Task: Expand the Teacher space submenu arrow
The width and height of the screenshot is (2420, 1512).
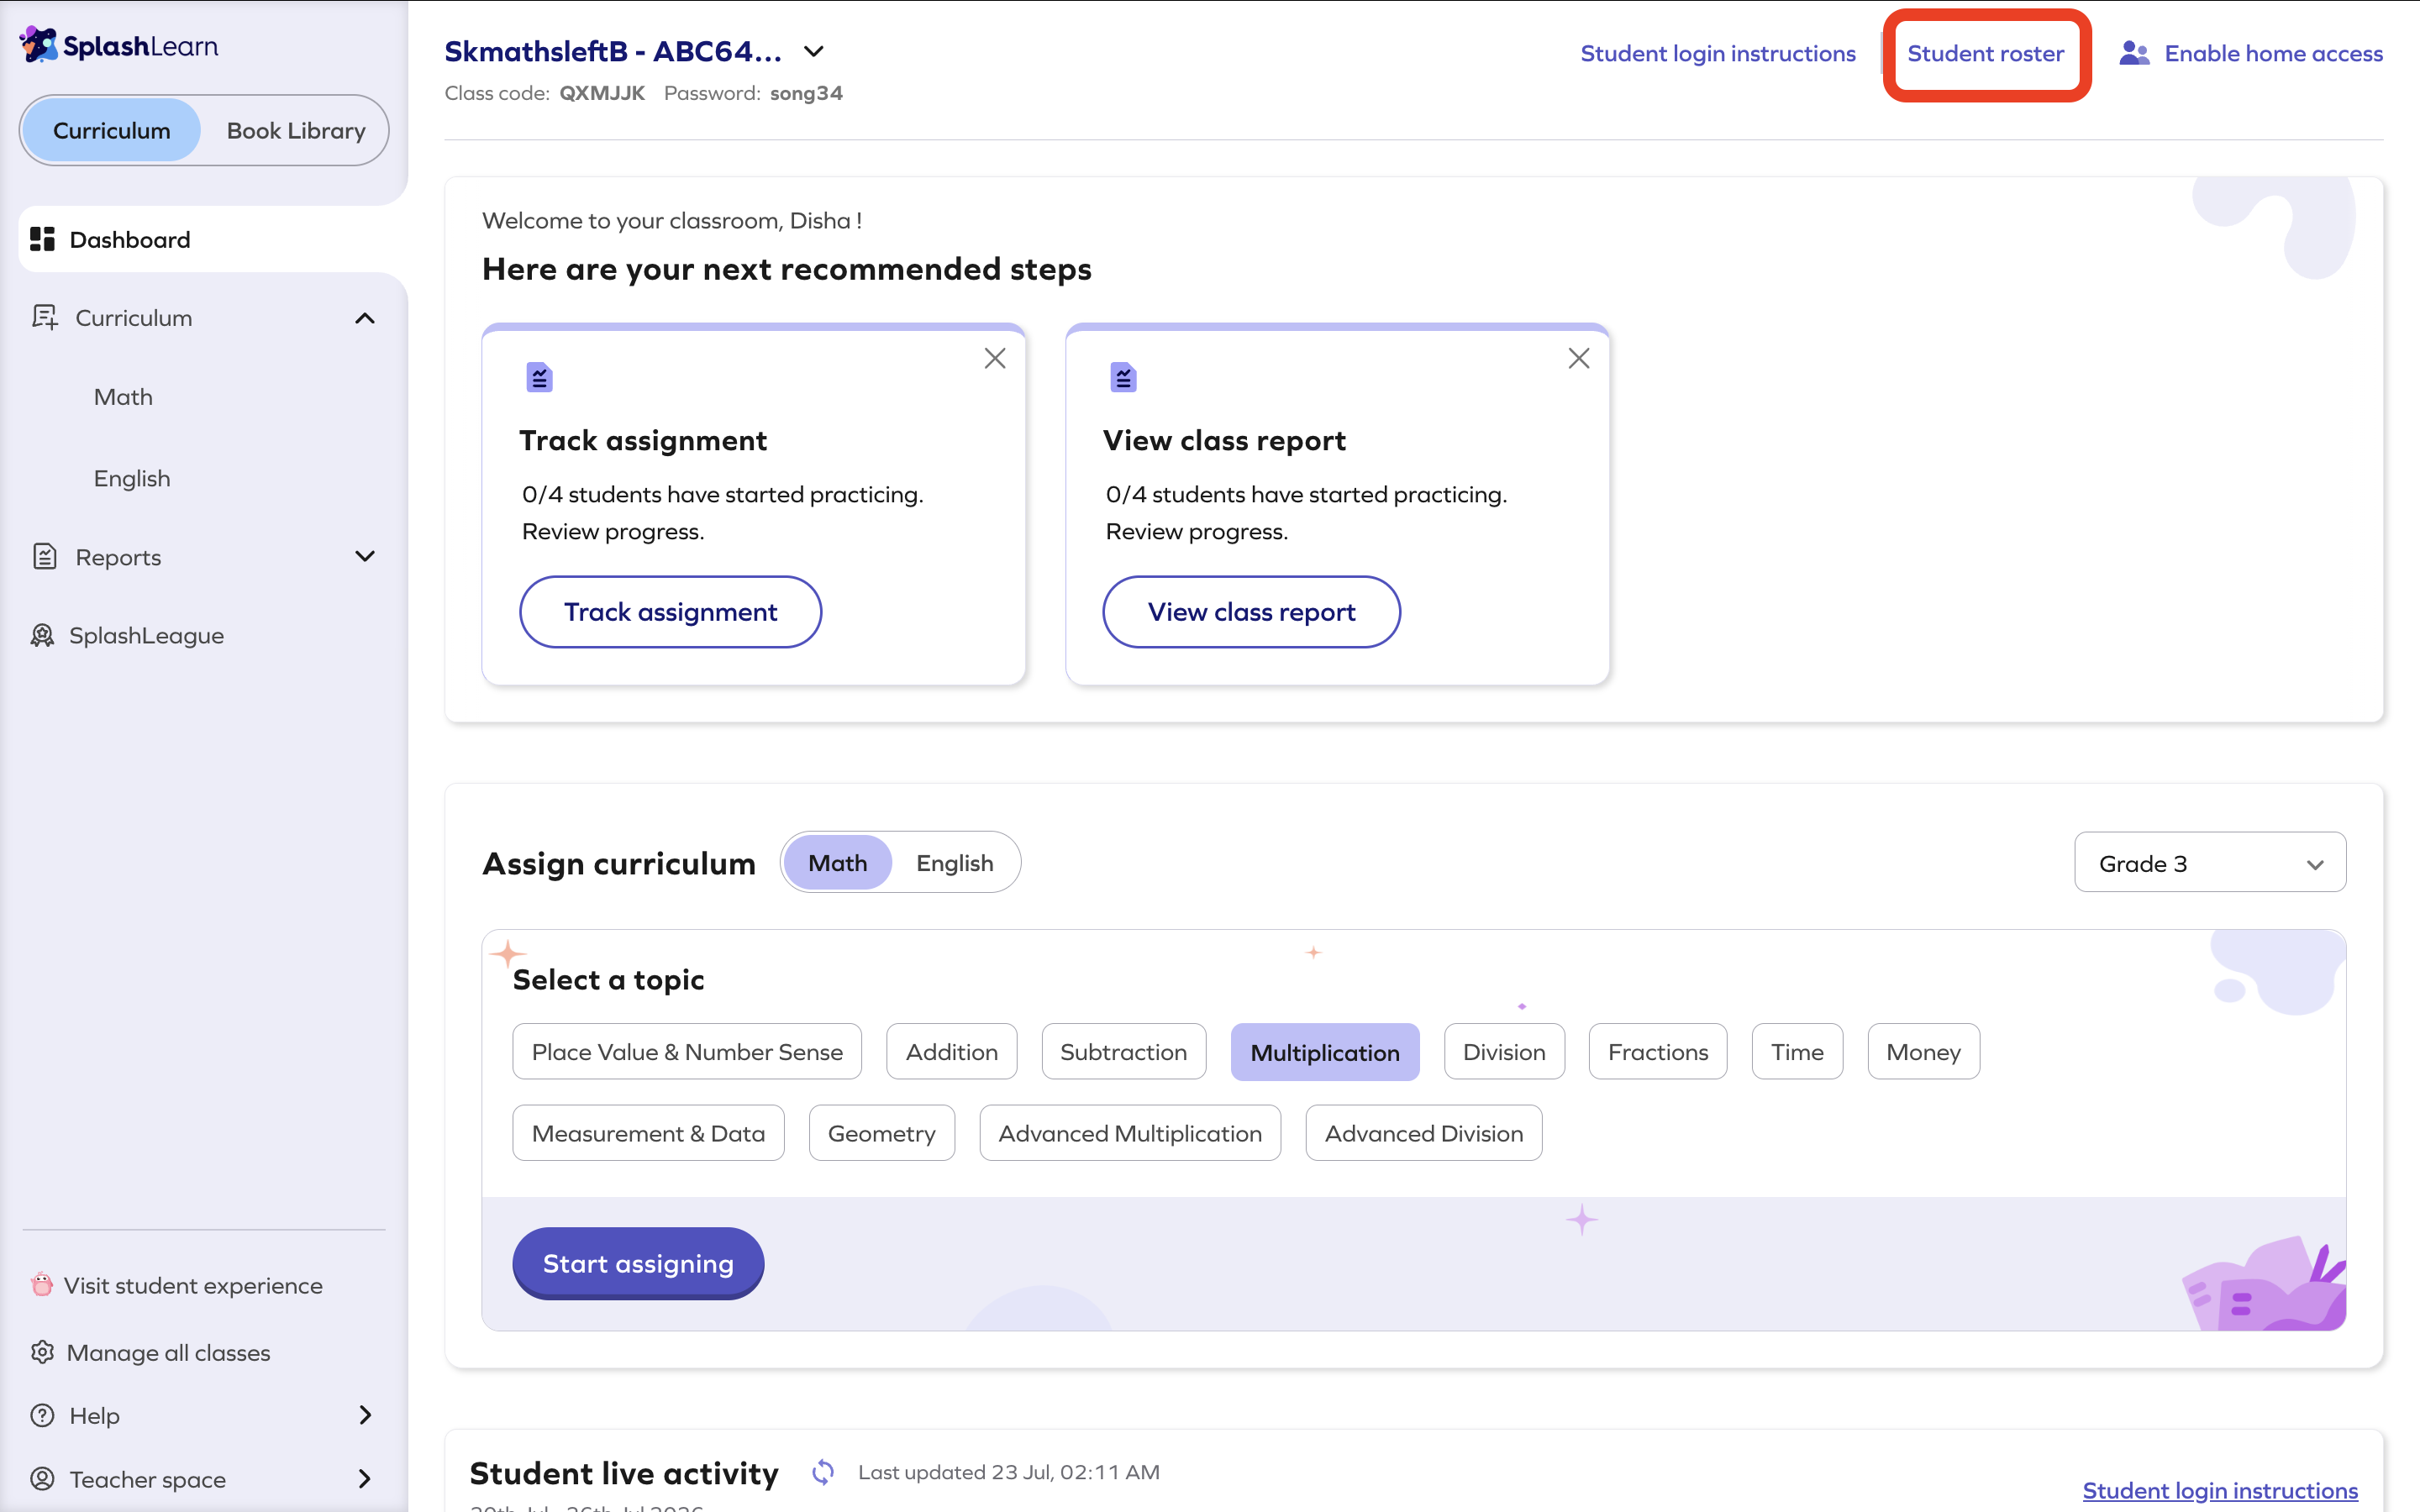Action: point(365,1478)
